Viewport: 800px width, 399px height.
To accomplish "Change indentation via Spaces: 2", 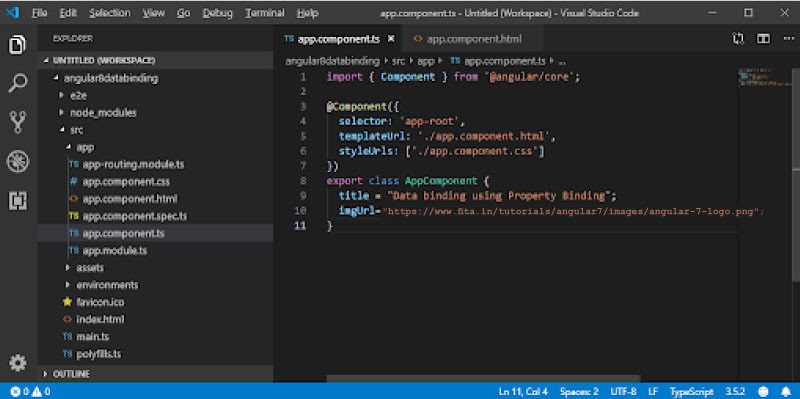I will pos(579,392).
